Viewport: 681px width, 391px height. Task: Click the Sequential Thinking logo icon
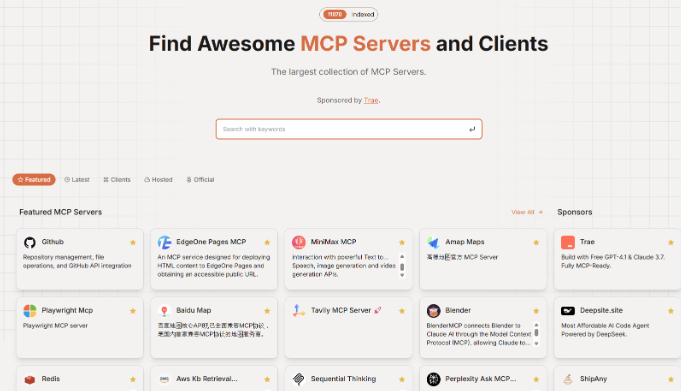pyautogui.click(x=299, y=379)
